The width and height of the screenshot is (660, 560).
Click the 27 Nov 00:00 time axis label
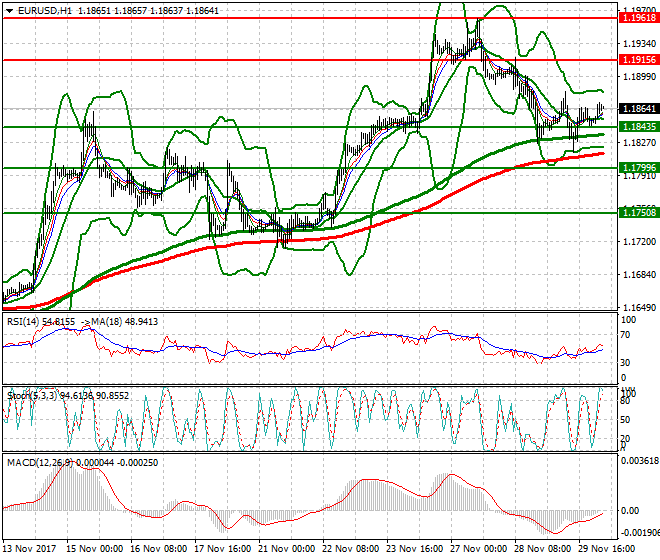[479, 549]
